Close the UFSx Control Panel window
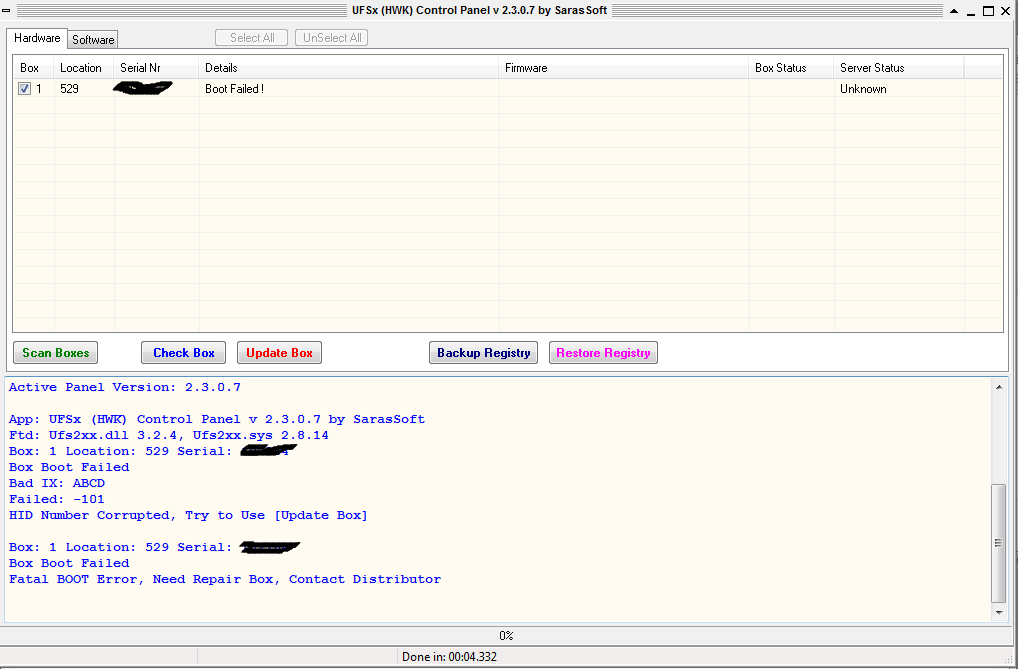The height and width of the screenshot is (669, 1018). coord(1007,10)
